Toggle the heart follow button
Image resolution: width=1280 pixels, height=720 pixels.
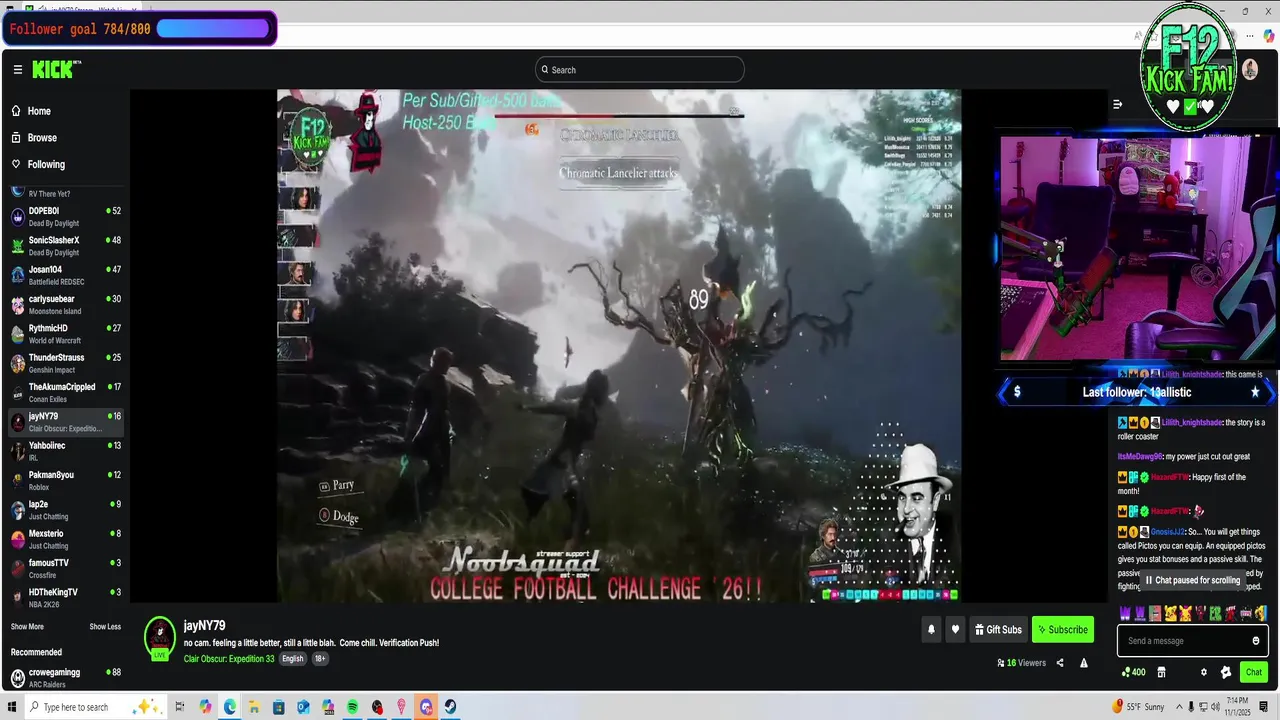955,630
